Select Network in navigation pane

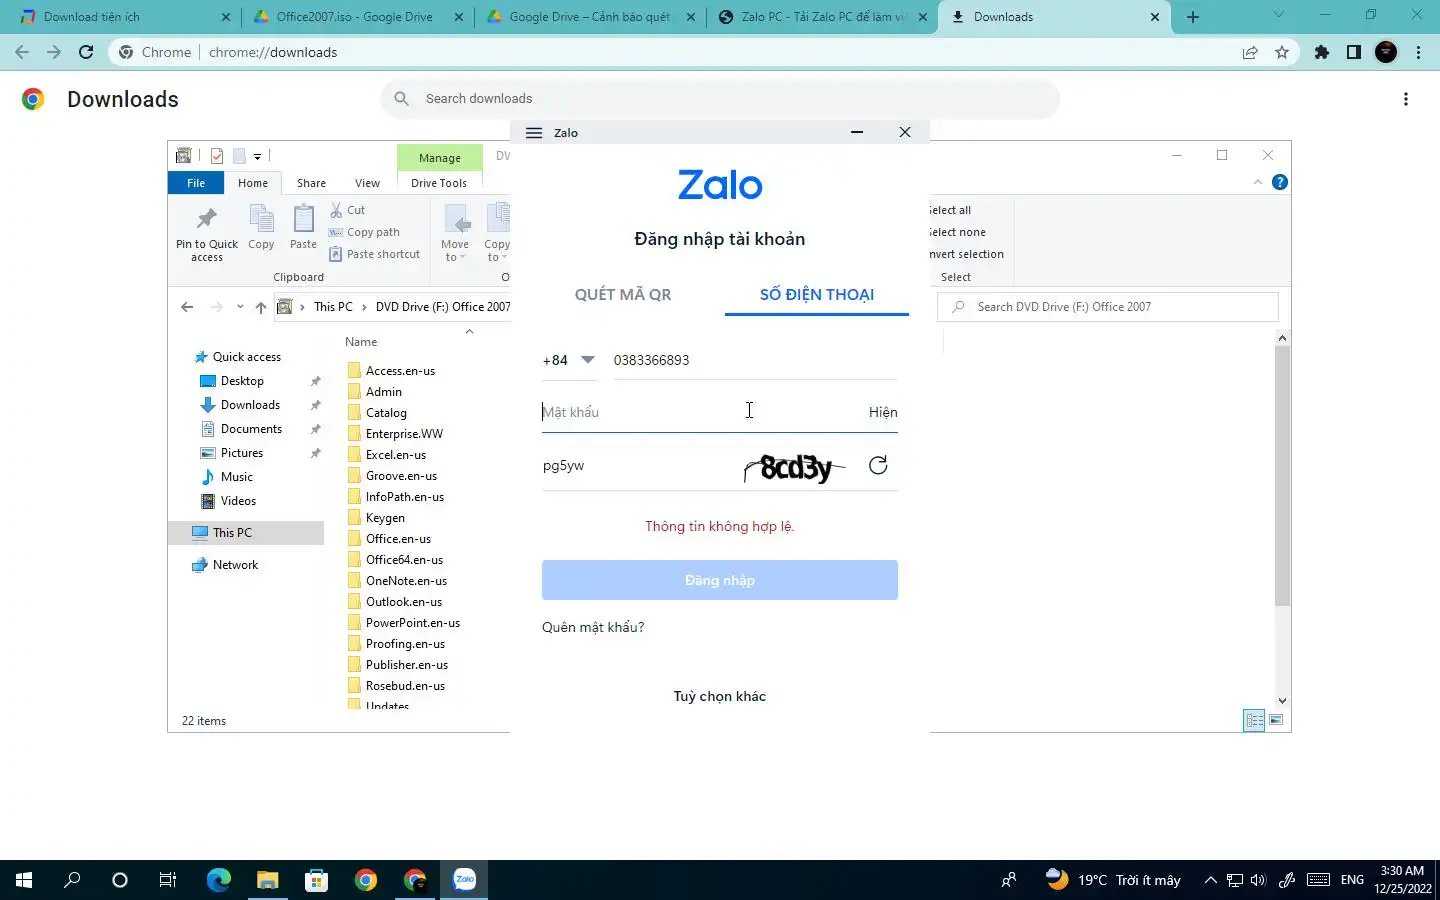click(x=235, y=565)
